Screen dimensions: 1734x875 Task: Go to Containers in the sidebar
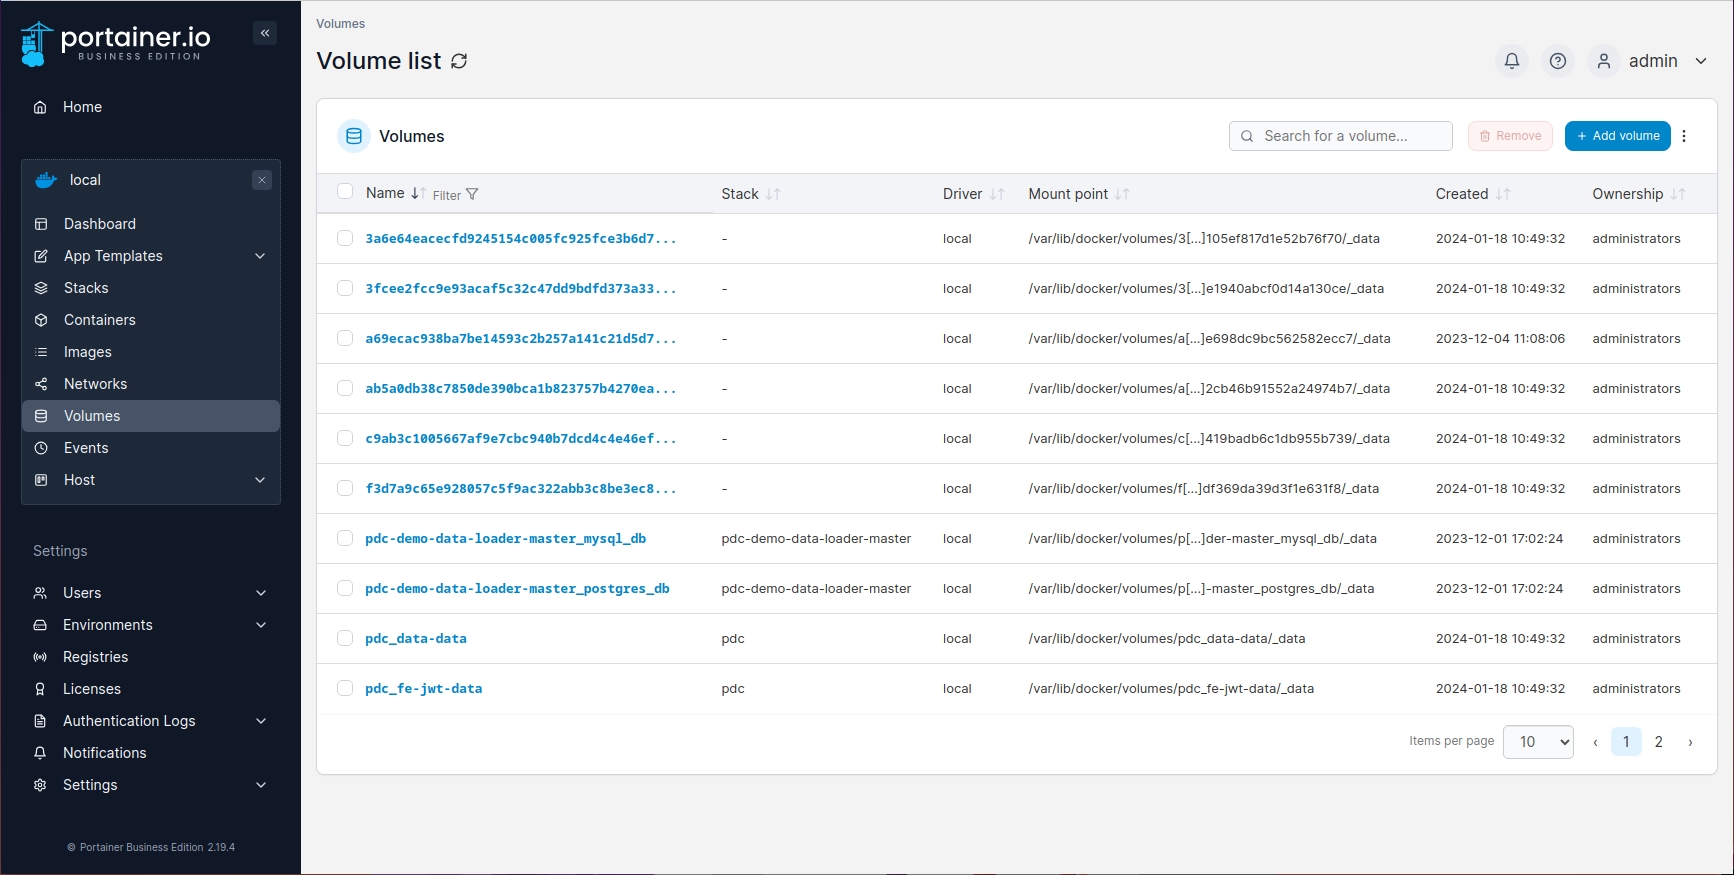tap(99, 320)
